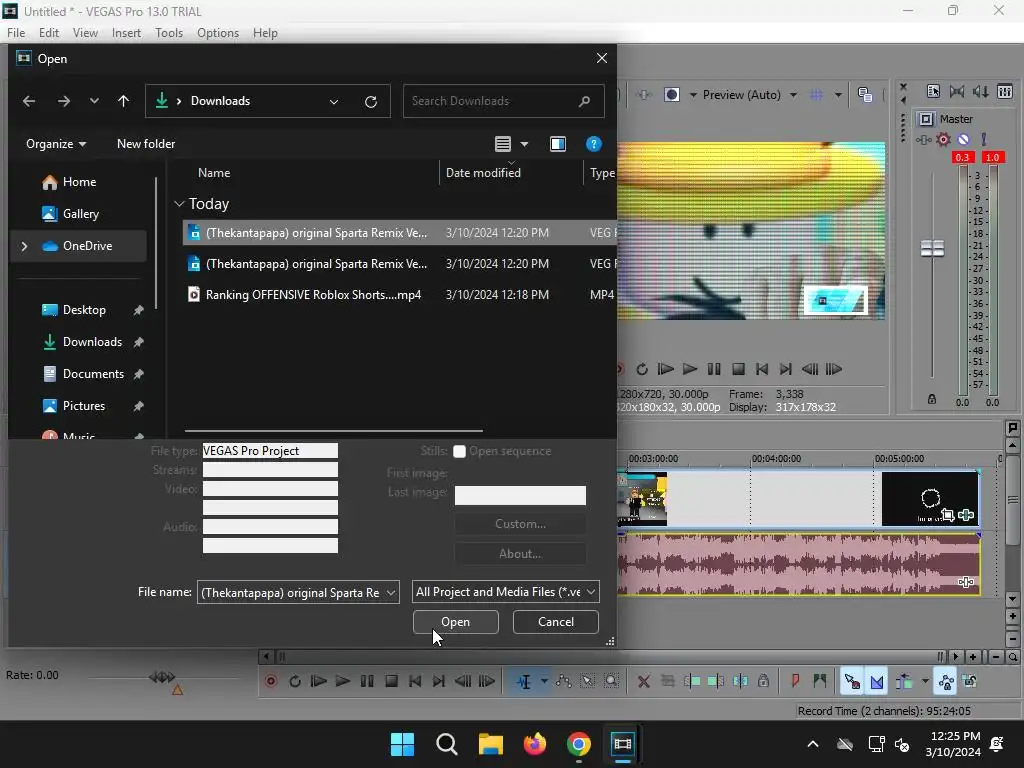Open the view options dropdown arrow
Image resolution: width=1024 pixels, height=768 pixels.
tap(524, 144)
